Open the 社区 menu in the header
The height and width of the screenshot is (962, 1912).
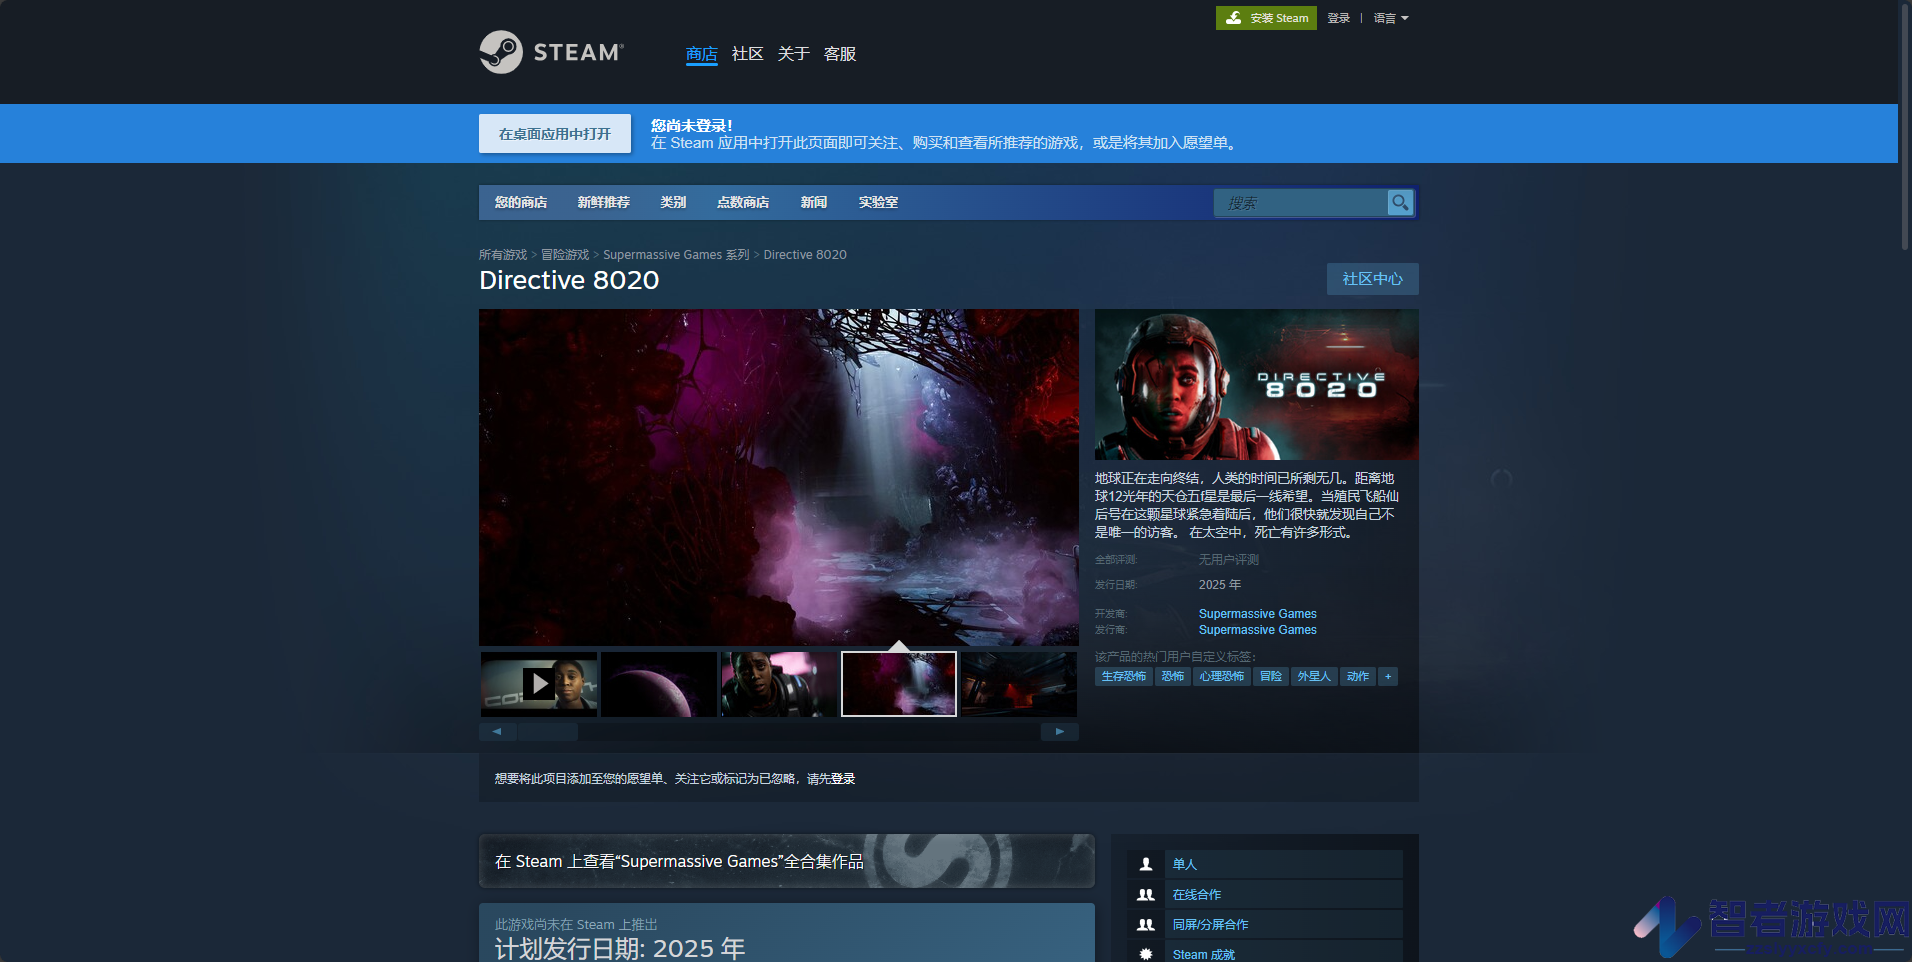[748, 54]
